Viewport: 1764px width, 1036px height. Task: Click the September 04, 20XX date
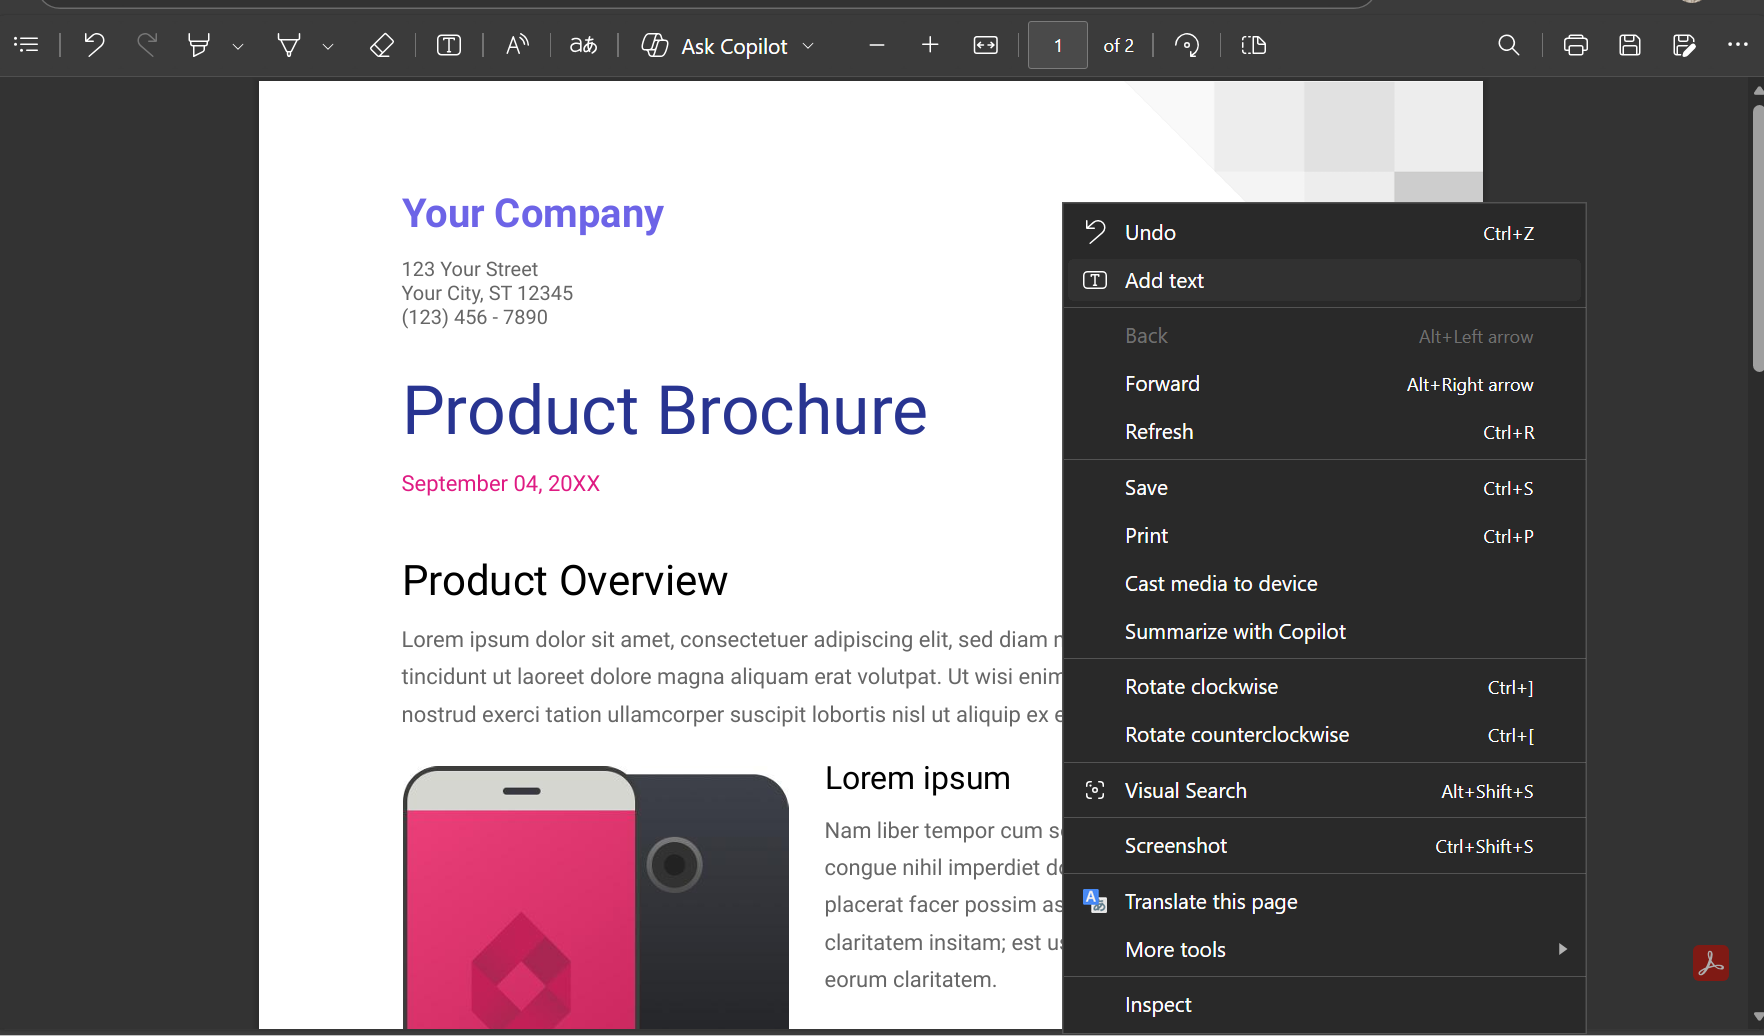(x=501, y=484)
